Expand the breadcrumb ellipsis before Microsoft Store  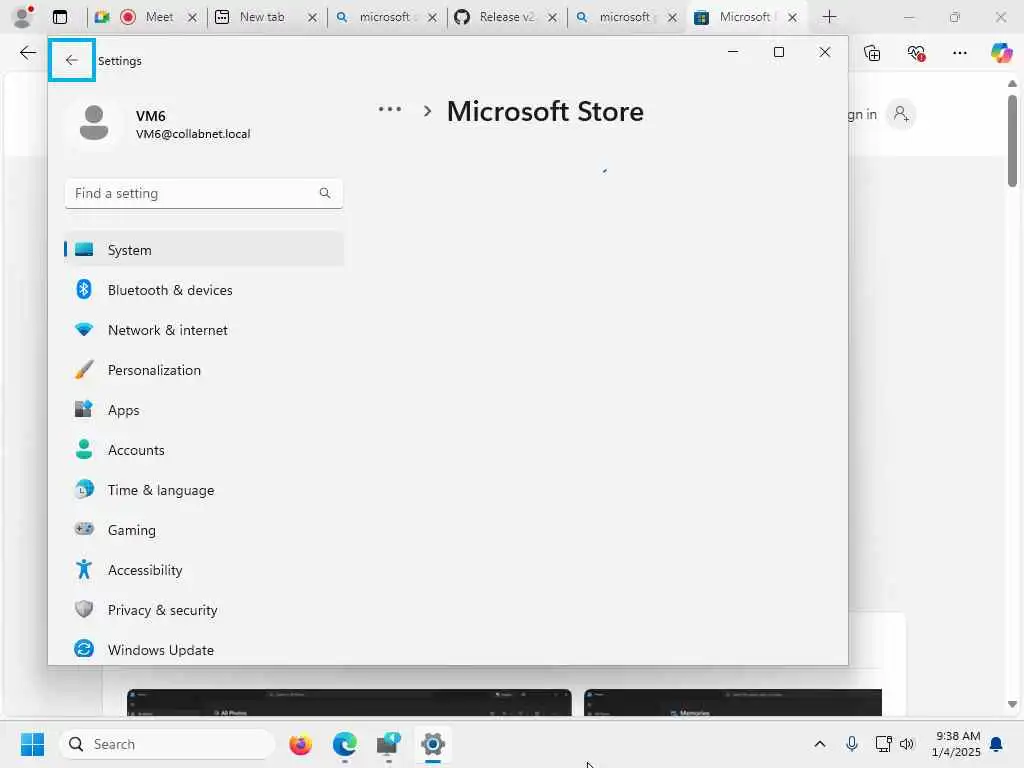(390, 110)
